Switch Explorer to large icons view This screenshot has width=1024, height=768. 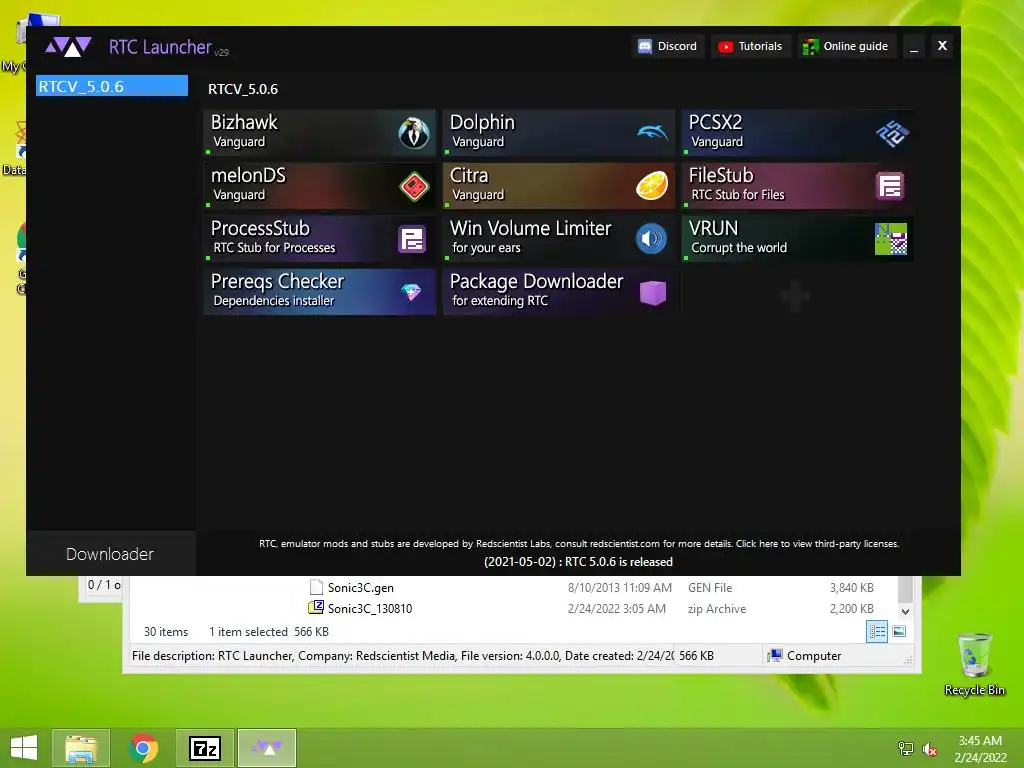coord(899,631)
